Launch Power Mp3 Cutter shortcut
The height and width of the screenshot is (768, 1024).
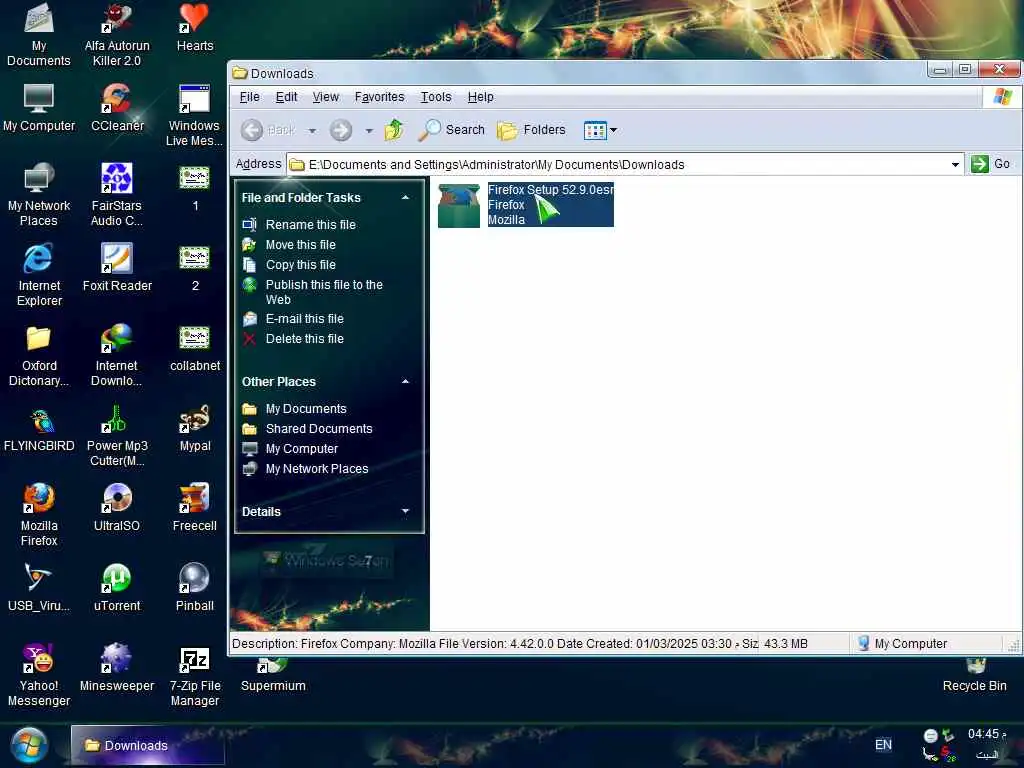117,436
